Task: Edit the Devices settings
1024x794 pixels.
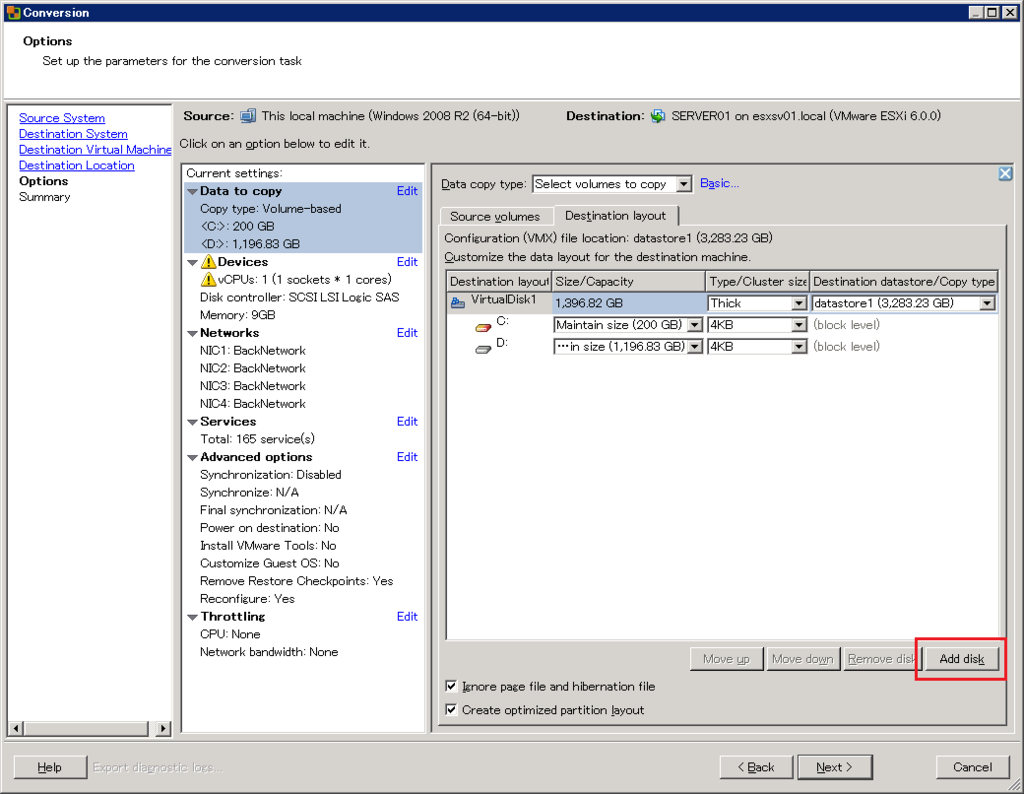Action: 407,262
